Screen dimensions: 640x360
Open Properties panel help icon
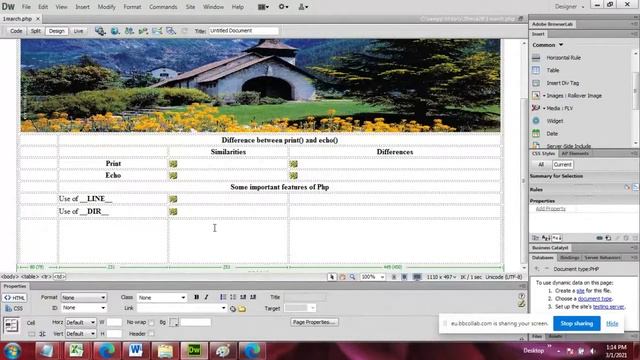(521, 296)
